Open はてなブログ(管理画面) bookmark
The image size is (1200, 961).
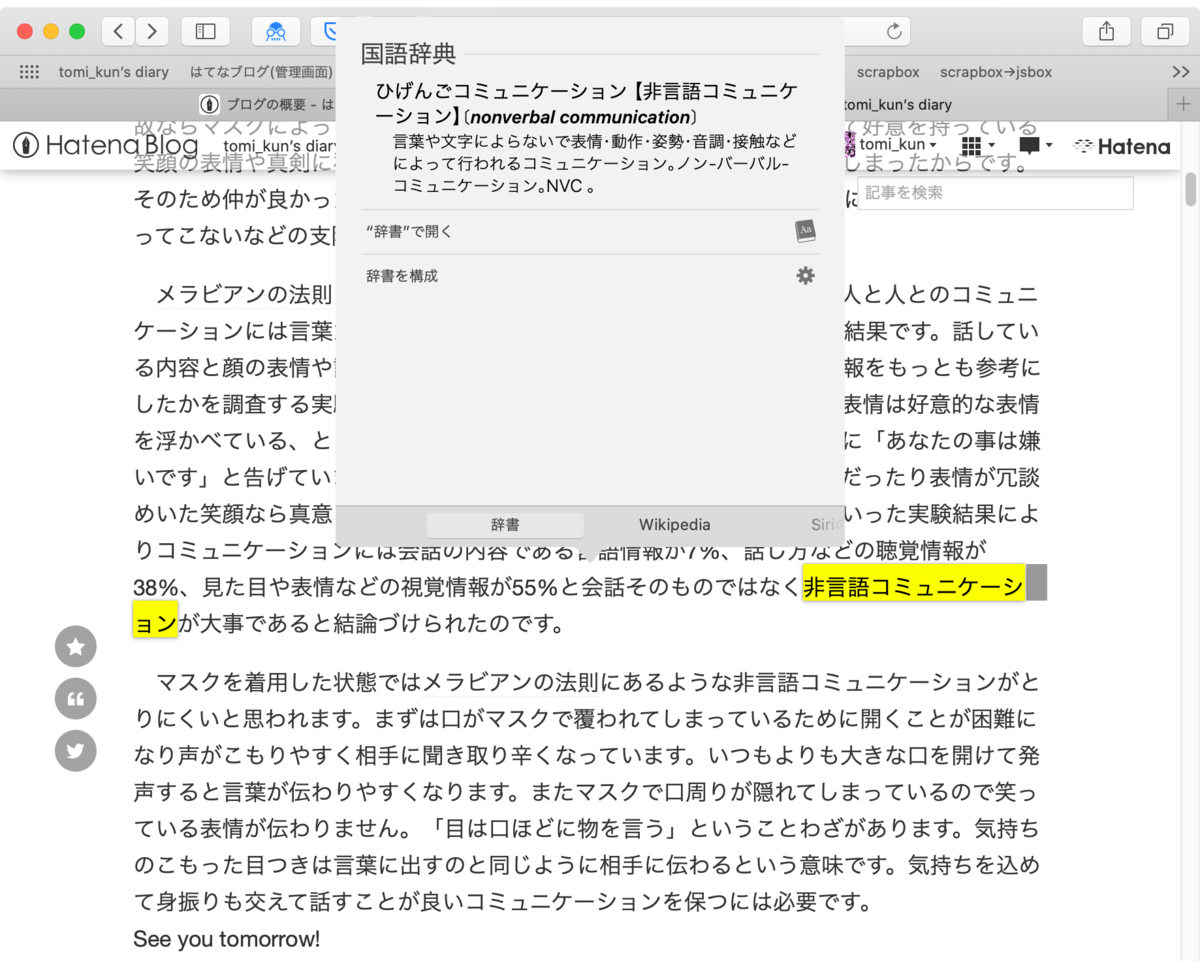(x=261, y=72)
